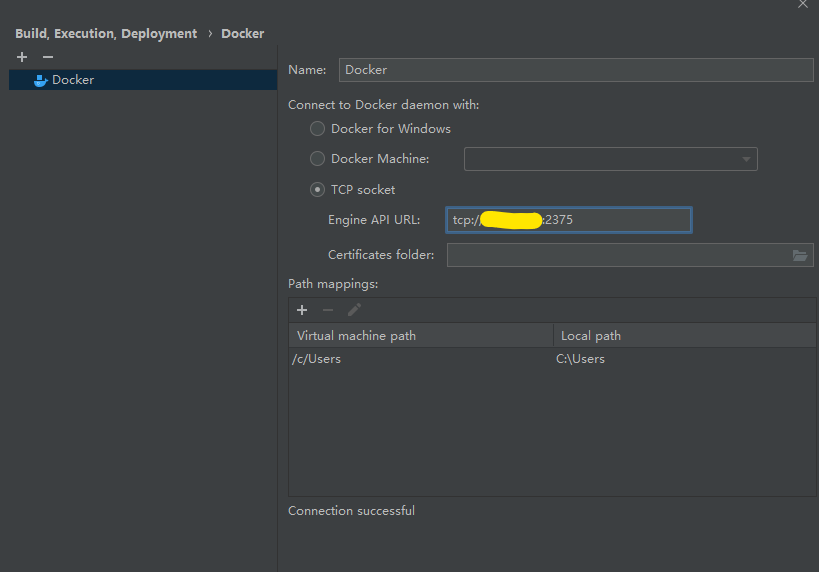Open the Docker Machine dropdown

[x=611, y=159]
